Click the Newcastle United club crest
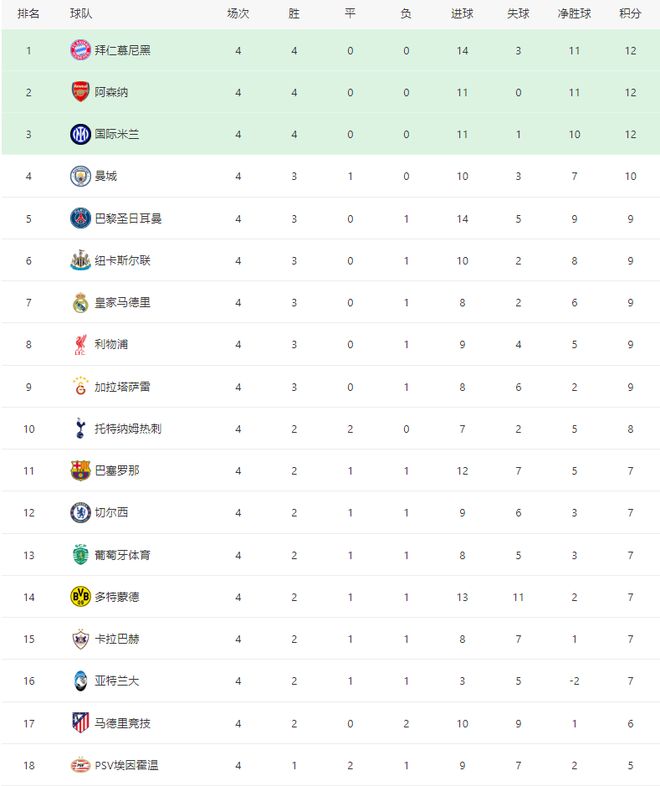The width and height of the screenshot is (660, 786). point(80,260)
